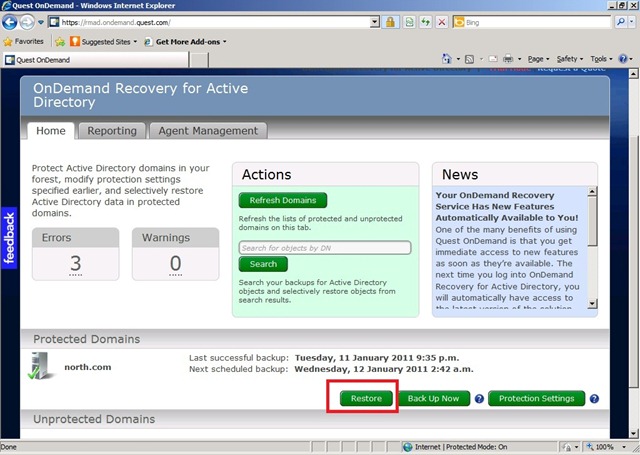Open the recent pages dropdown arrow
Viewport: 640px width, 455px height.
(40, 22)
